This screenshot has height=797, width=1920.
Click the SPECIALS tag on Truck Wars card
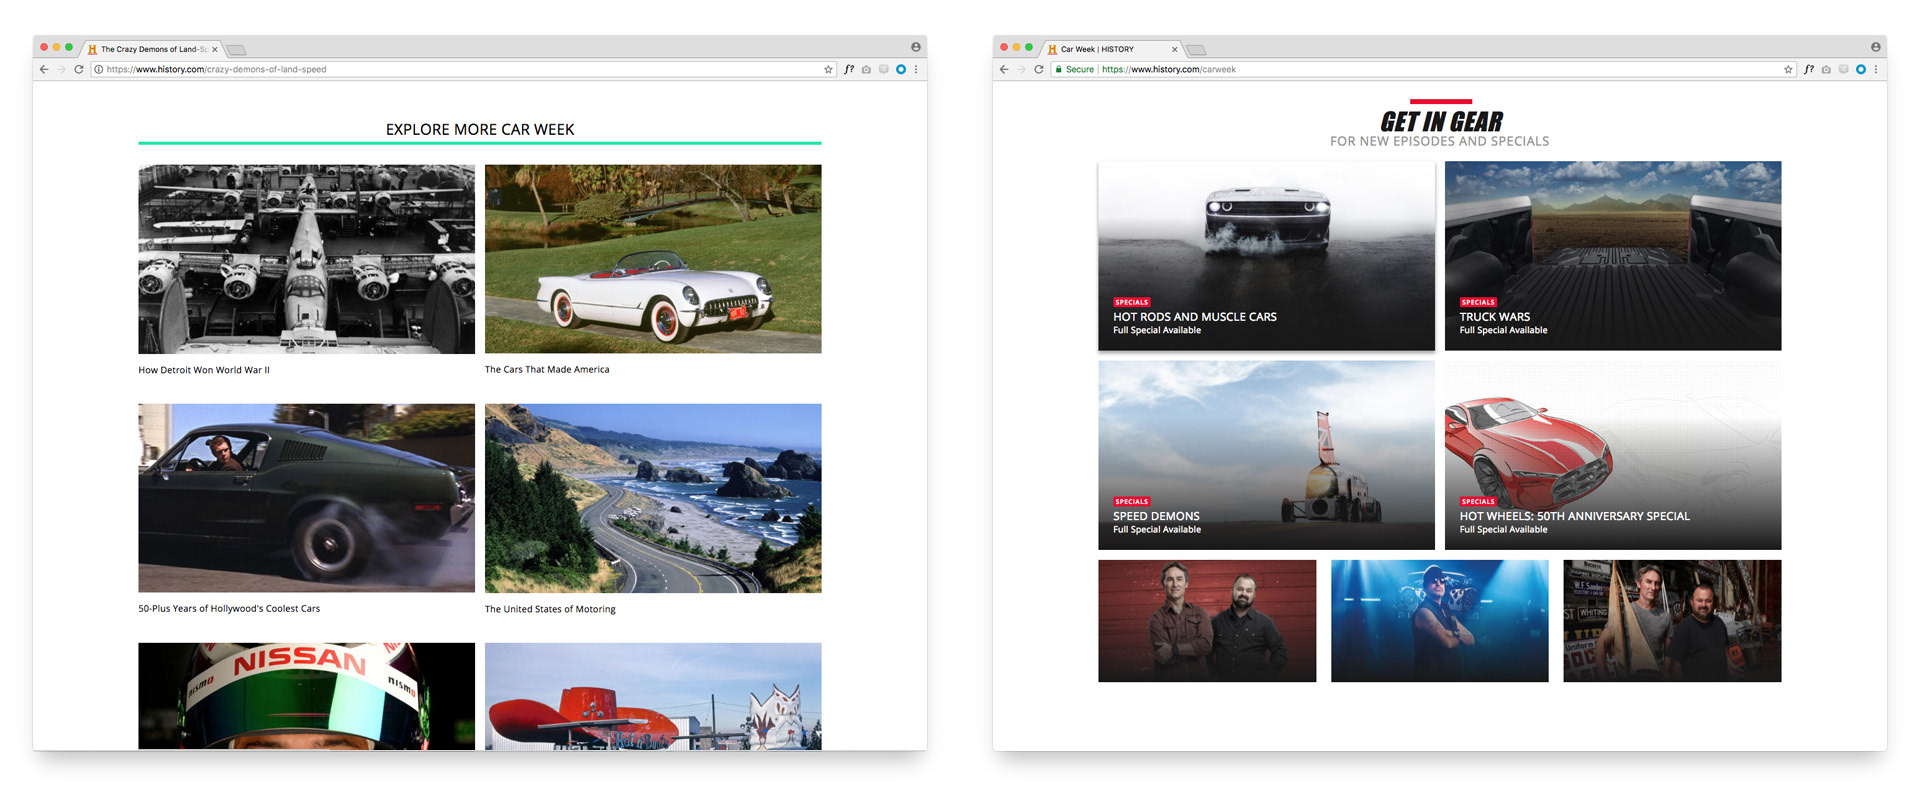coord(1478,302)
